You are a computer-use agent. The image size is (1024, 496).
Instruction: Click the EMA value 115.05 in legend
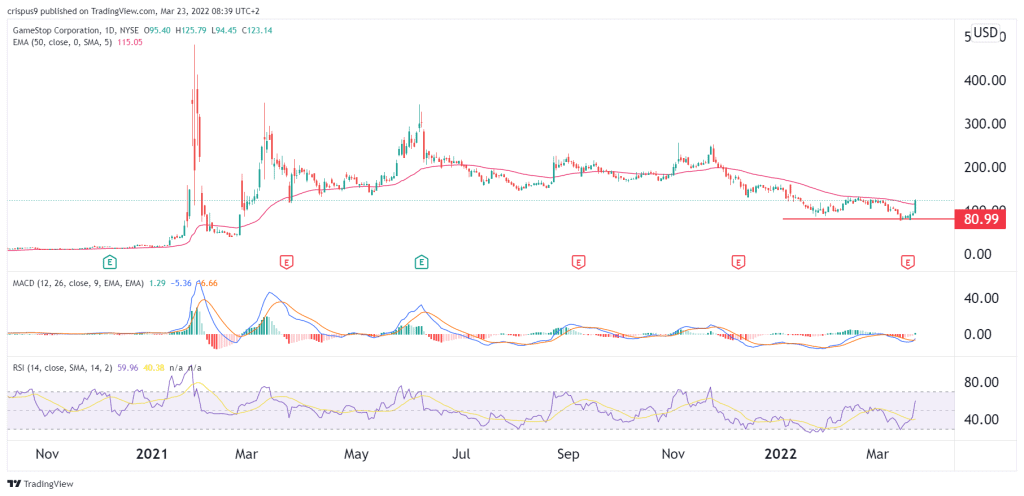[x=129, y=42]
